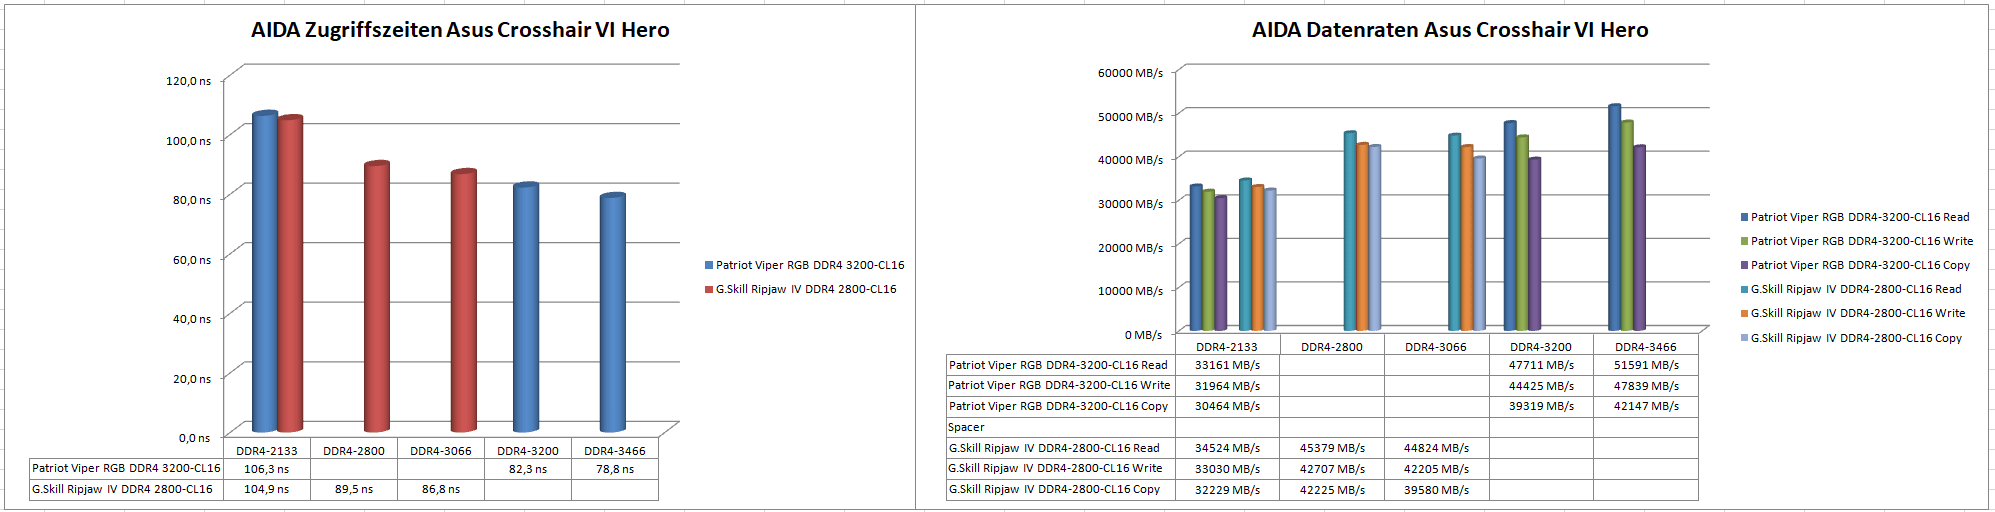Click the '100,0 ns' axis label

coord(188,141)
